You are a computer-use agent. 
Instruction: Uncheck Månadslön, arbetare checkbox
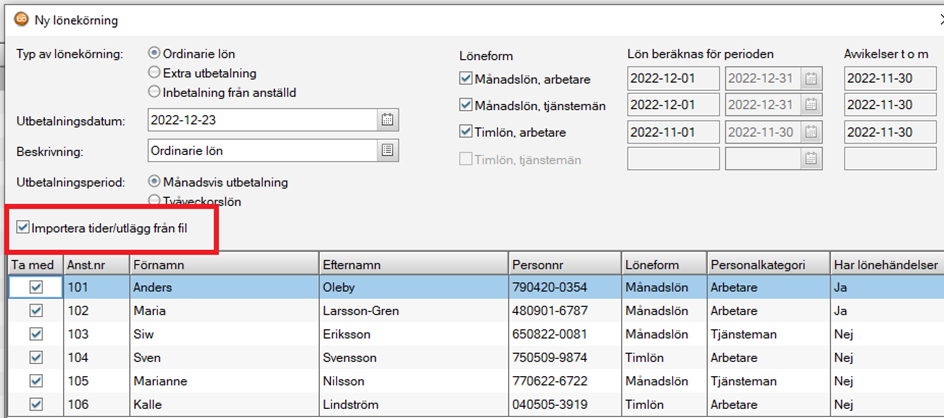click(x=465, y=78)
